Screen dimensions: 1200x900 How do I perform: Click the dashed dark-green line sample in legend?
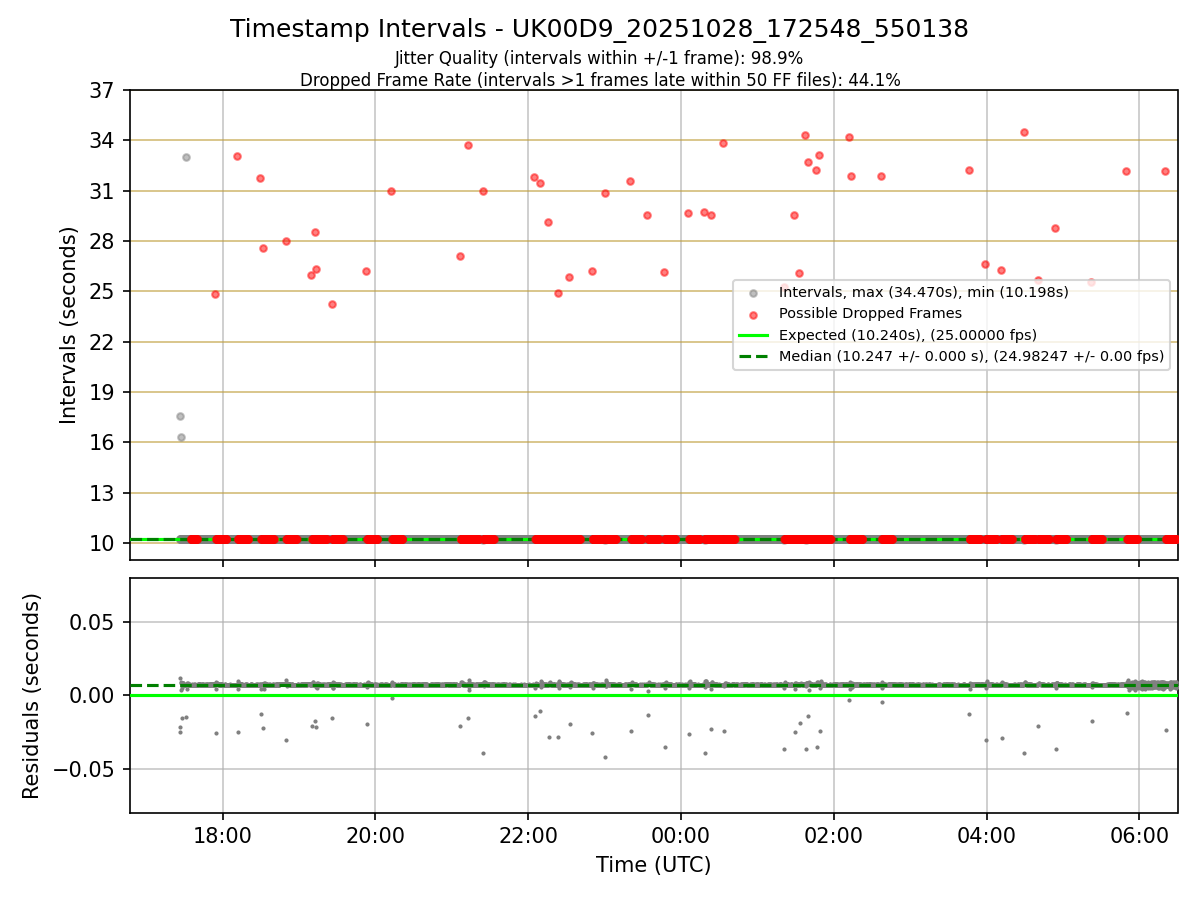754,356
